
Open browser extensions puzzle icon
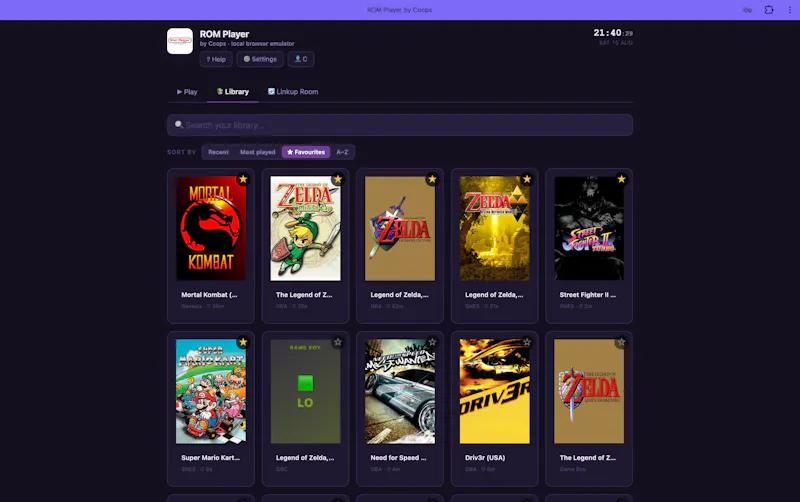click(x=769, y=10)
